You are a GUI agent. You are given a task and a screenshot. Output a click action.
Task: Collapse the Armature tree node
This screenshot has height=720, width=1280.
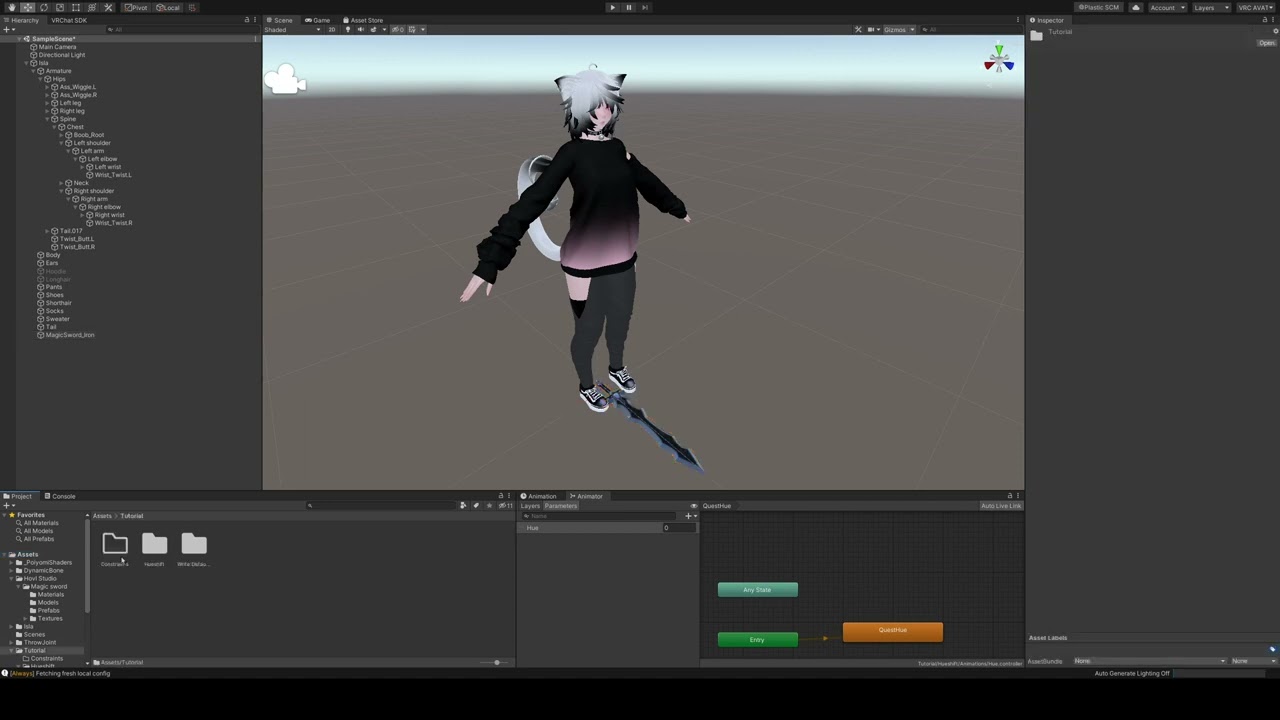pyautogui.click(x=35, y=71)
